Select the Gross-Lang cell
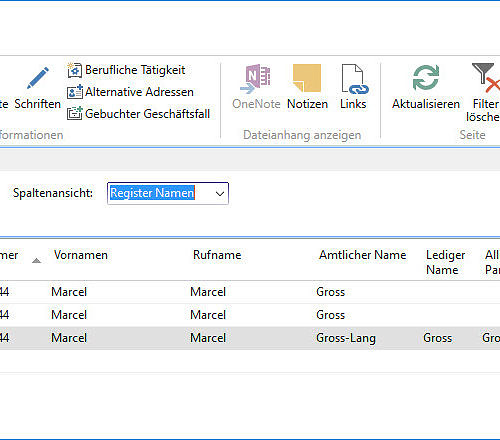Screen dimensions: 500x440 point(346,338)
